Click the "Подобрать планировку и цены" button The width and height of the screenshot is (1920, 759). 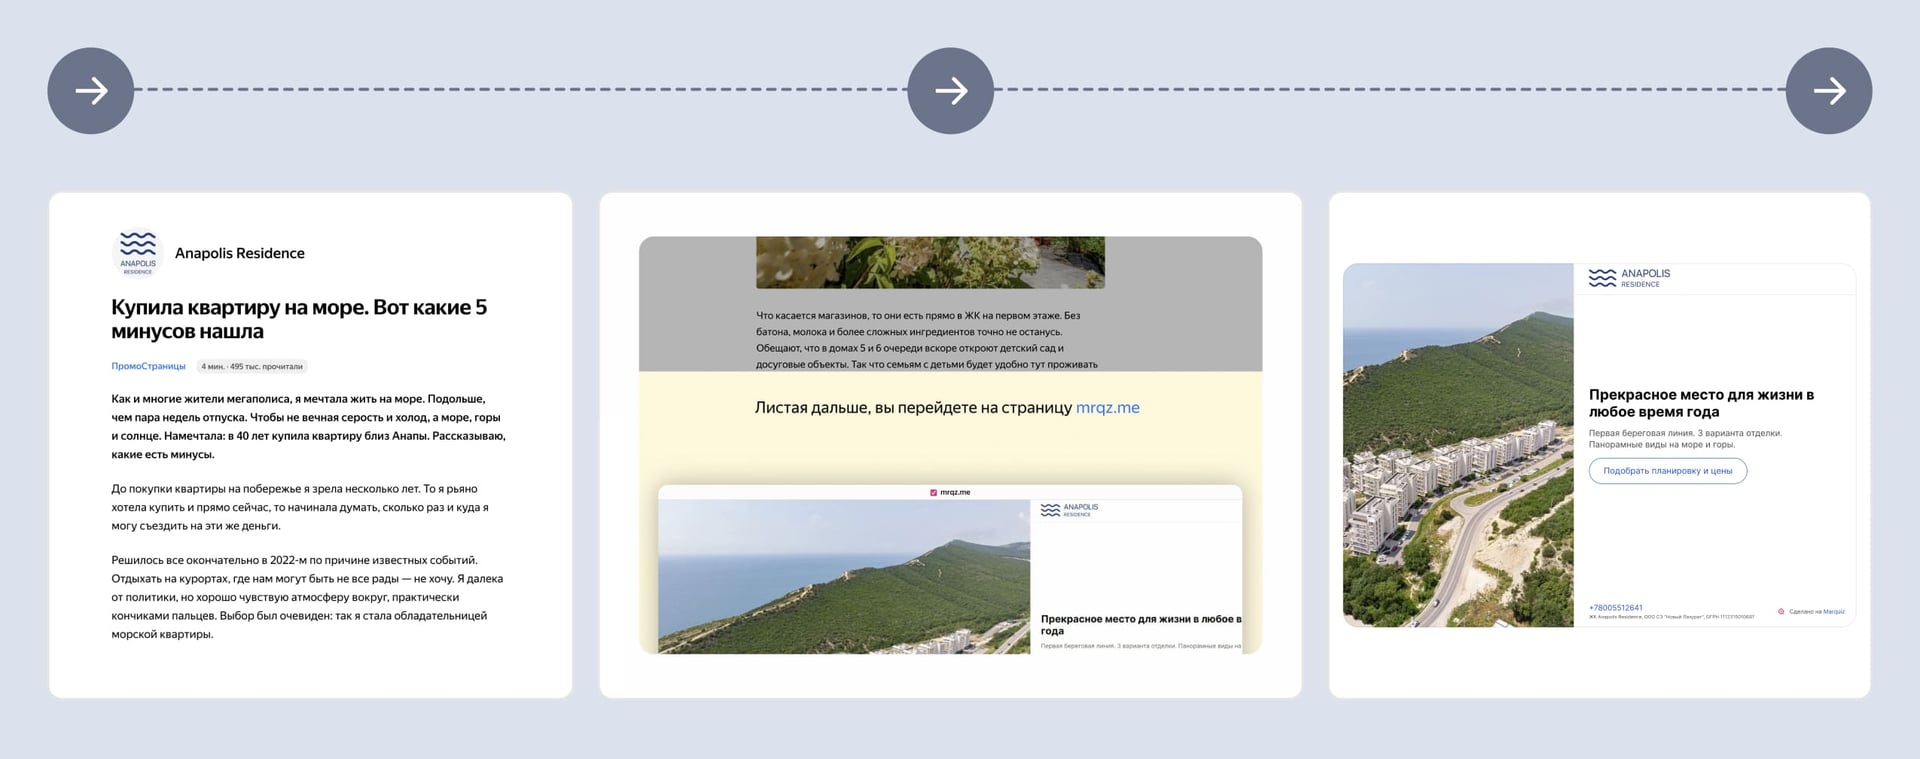[x=1668, y=471]
